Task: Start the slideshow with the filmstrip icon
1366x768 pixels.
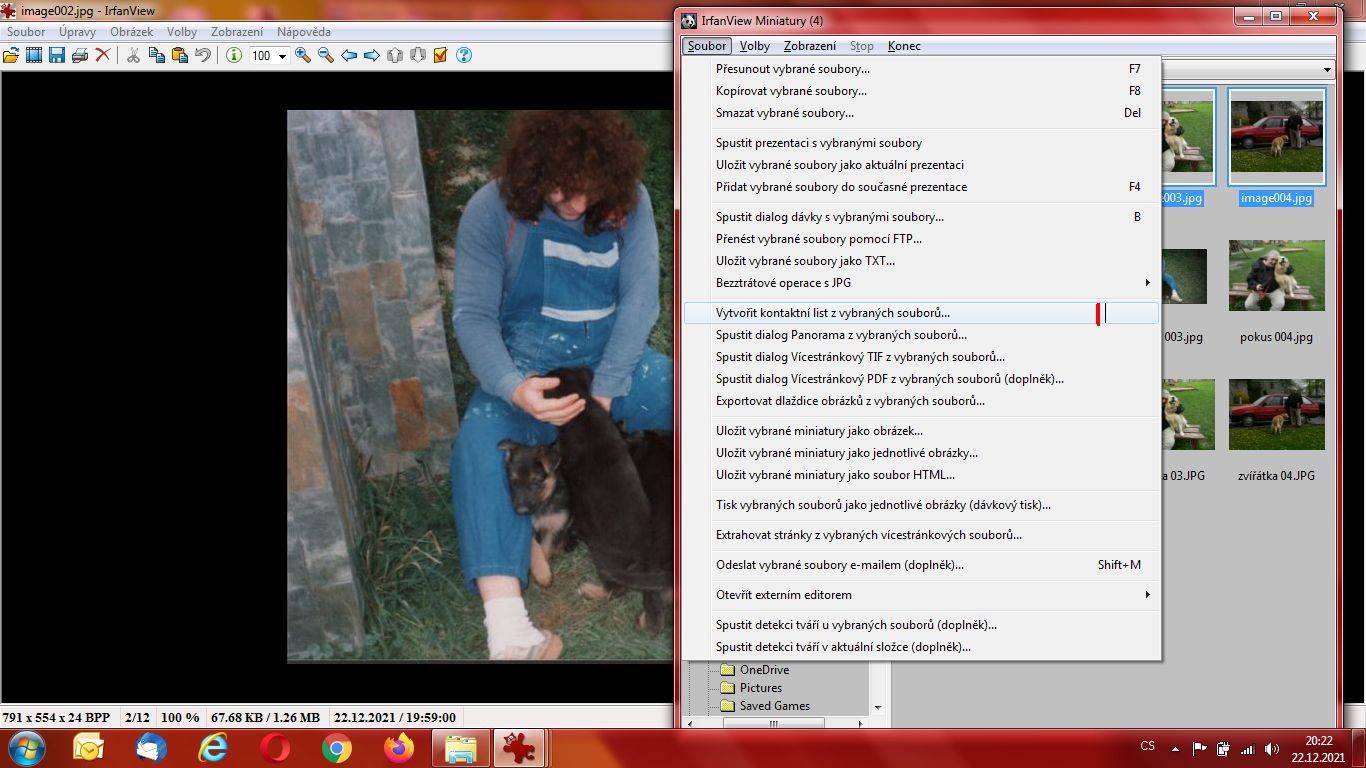Action: tap(34, 56)
